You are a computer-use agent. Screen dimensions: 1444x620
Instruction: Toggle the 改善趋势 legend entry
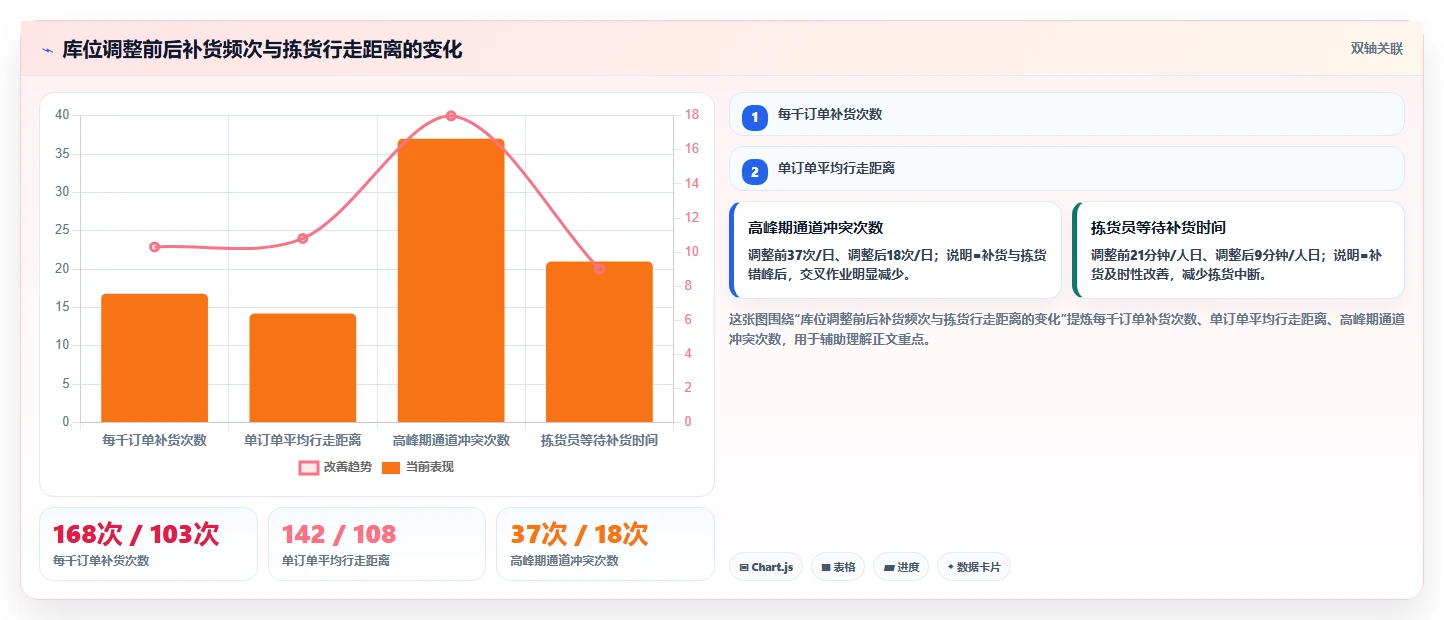coord(336,467)
